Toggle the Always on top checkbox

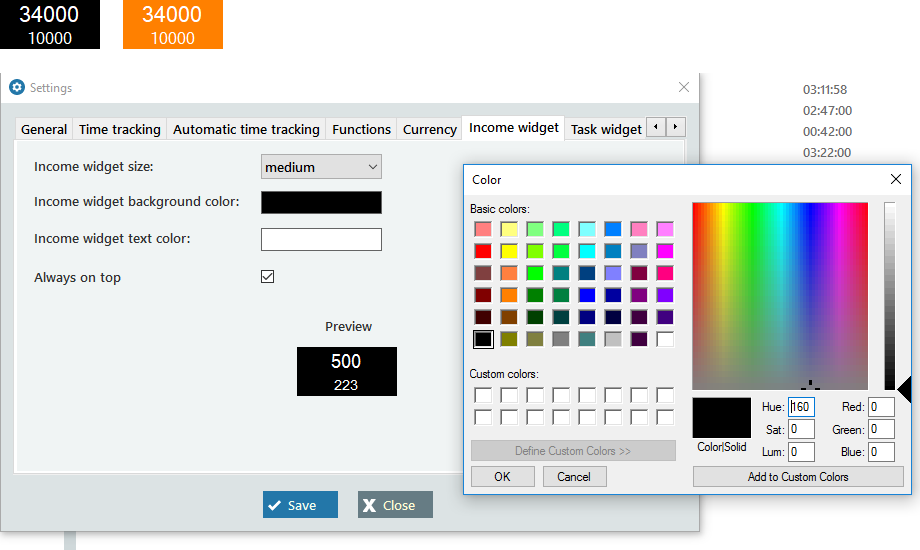pyautogui.click(x=267, y=277)
